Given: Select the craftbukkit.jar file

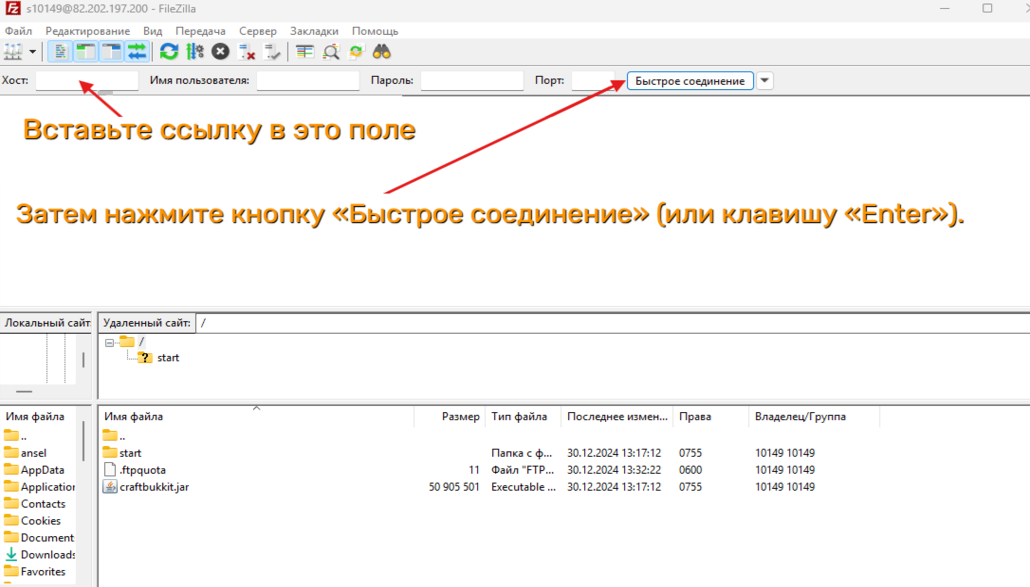Looking at the screenshot, I should tap(146, 487).
